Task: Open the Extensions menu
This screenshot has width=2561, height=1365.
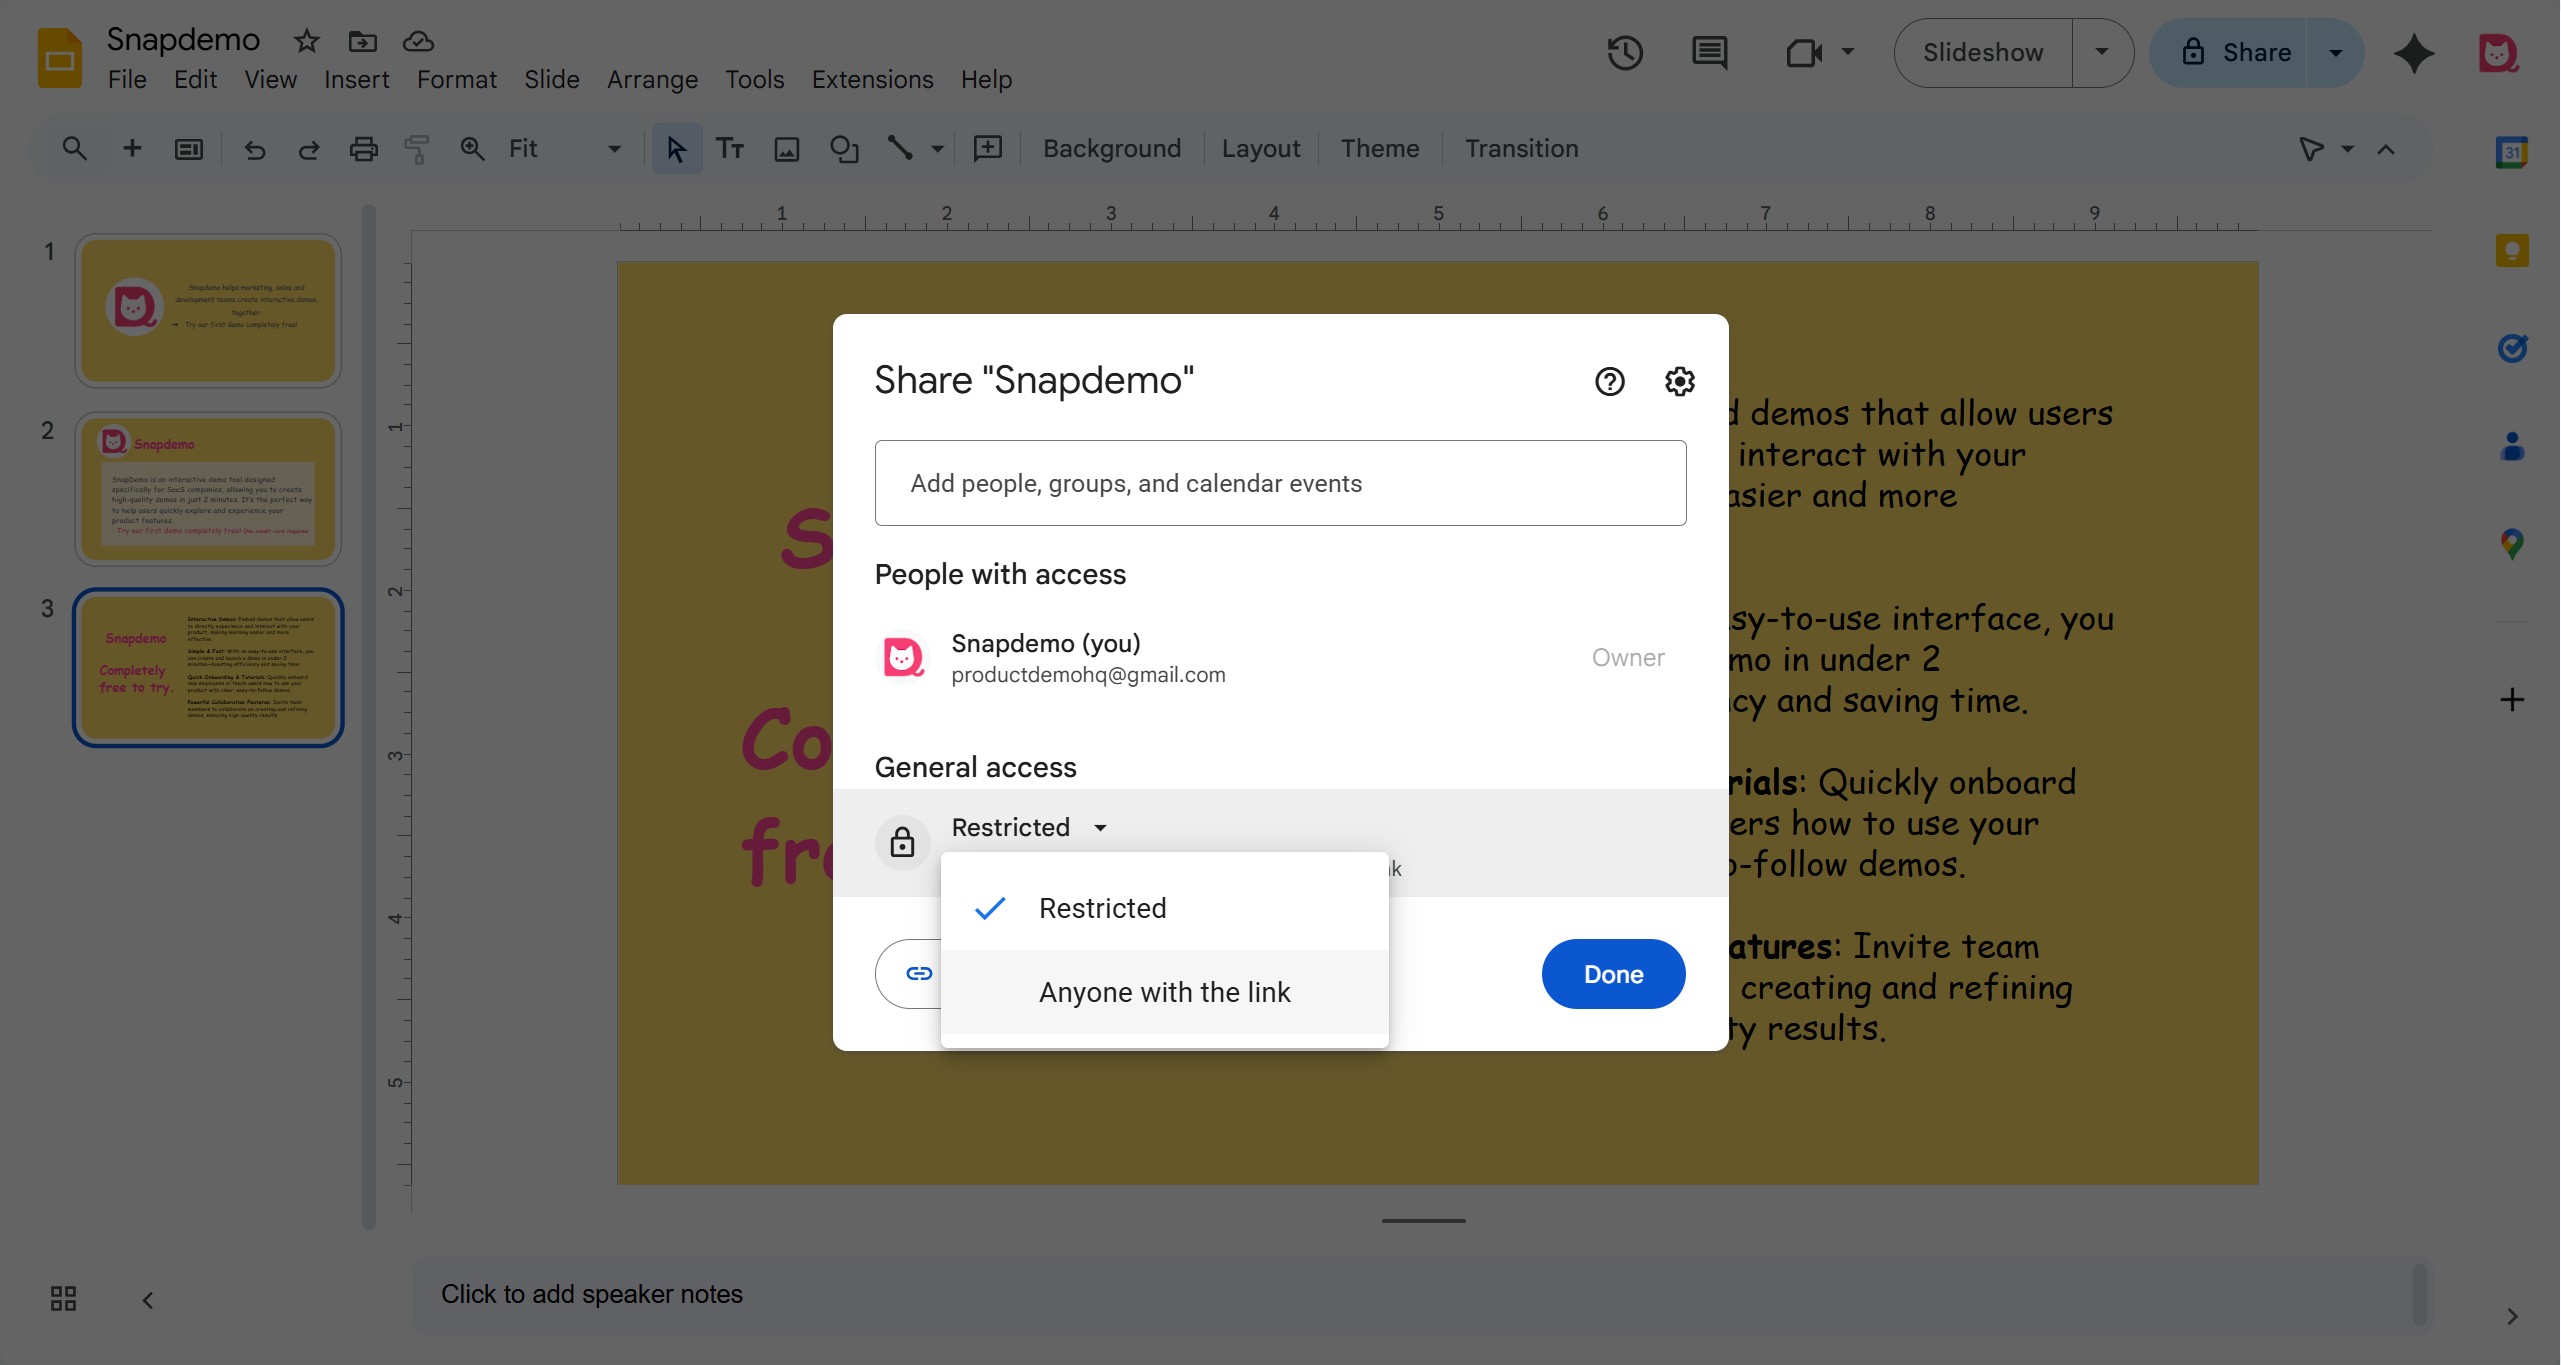Action: coord(872,79)
